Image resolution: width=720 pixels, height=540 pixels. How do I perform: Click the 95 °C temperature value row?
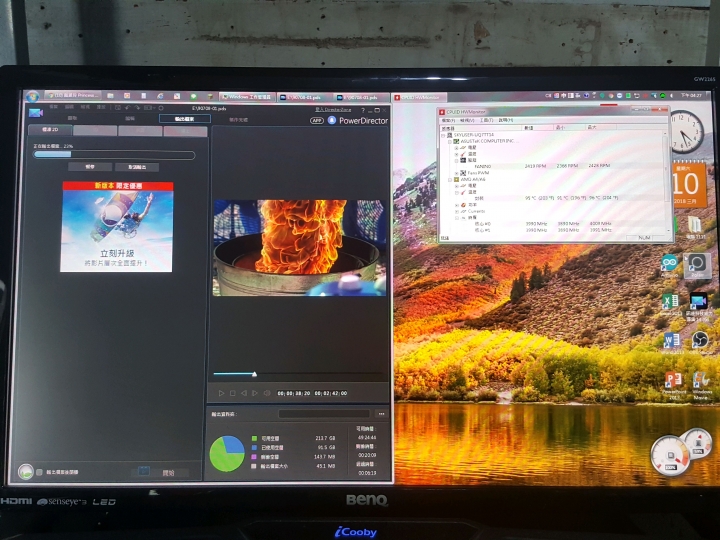coord(551,198)
